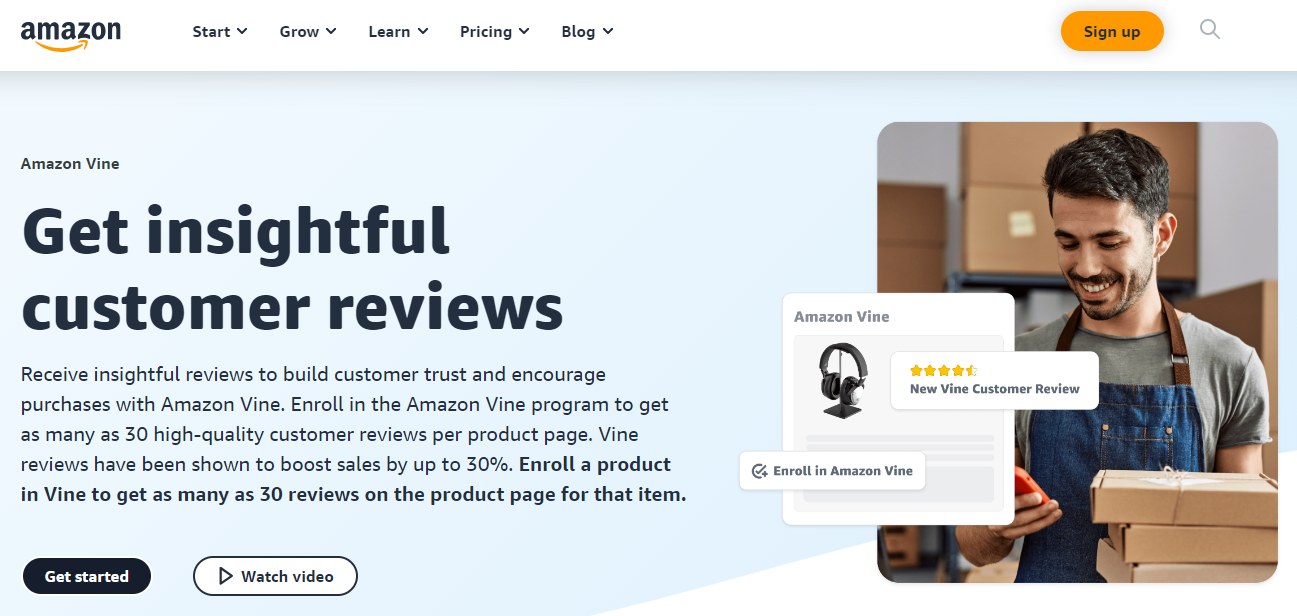Image resolution: width=1297 pixels, height=616 pixels.
Task: Expand the Start menu chevron
Action: click(x=242, y=32)
